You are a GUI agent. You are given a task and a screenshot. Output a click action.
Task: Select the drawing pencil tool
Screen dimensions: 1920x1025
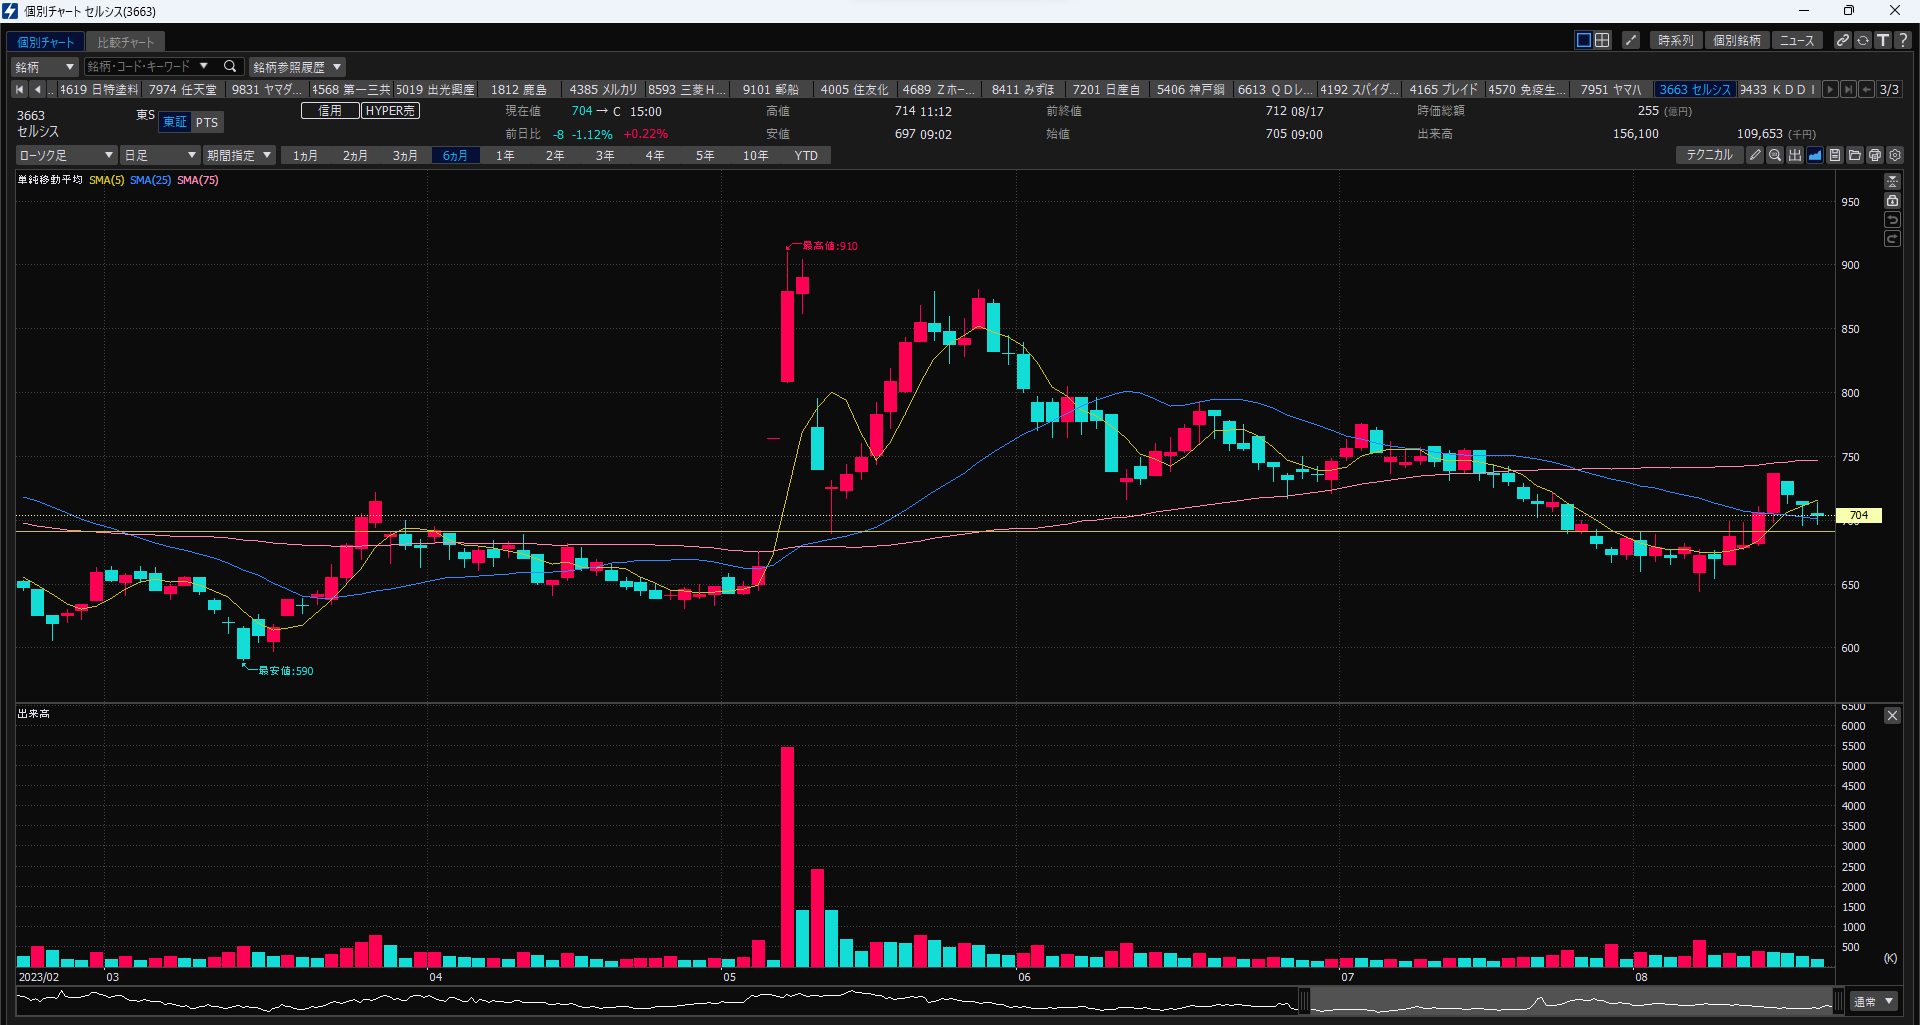(1755, 155)
